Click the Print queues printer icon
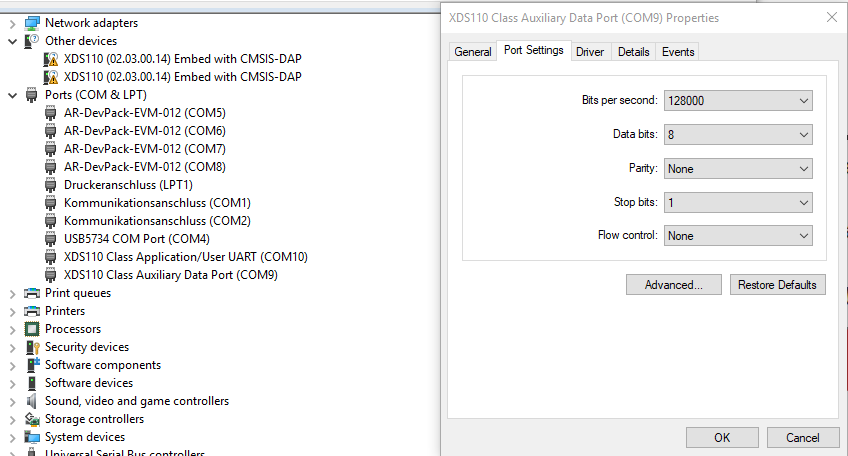The image size is (848, 456). coord(32,293)
